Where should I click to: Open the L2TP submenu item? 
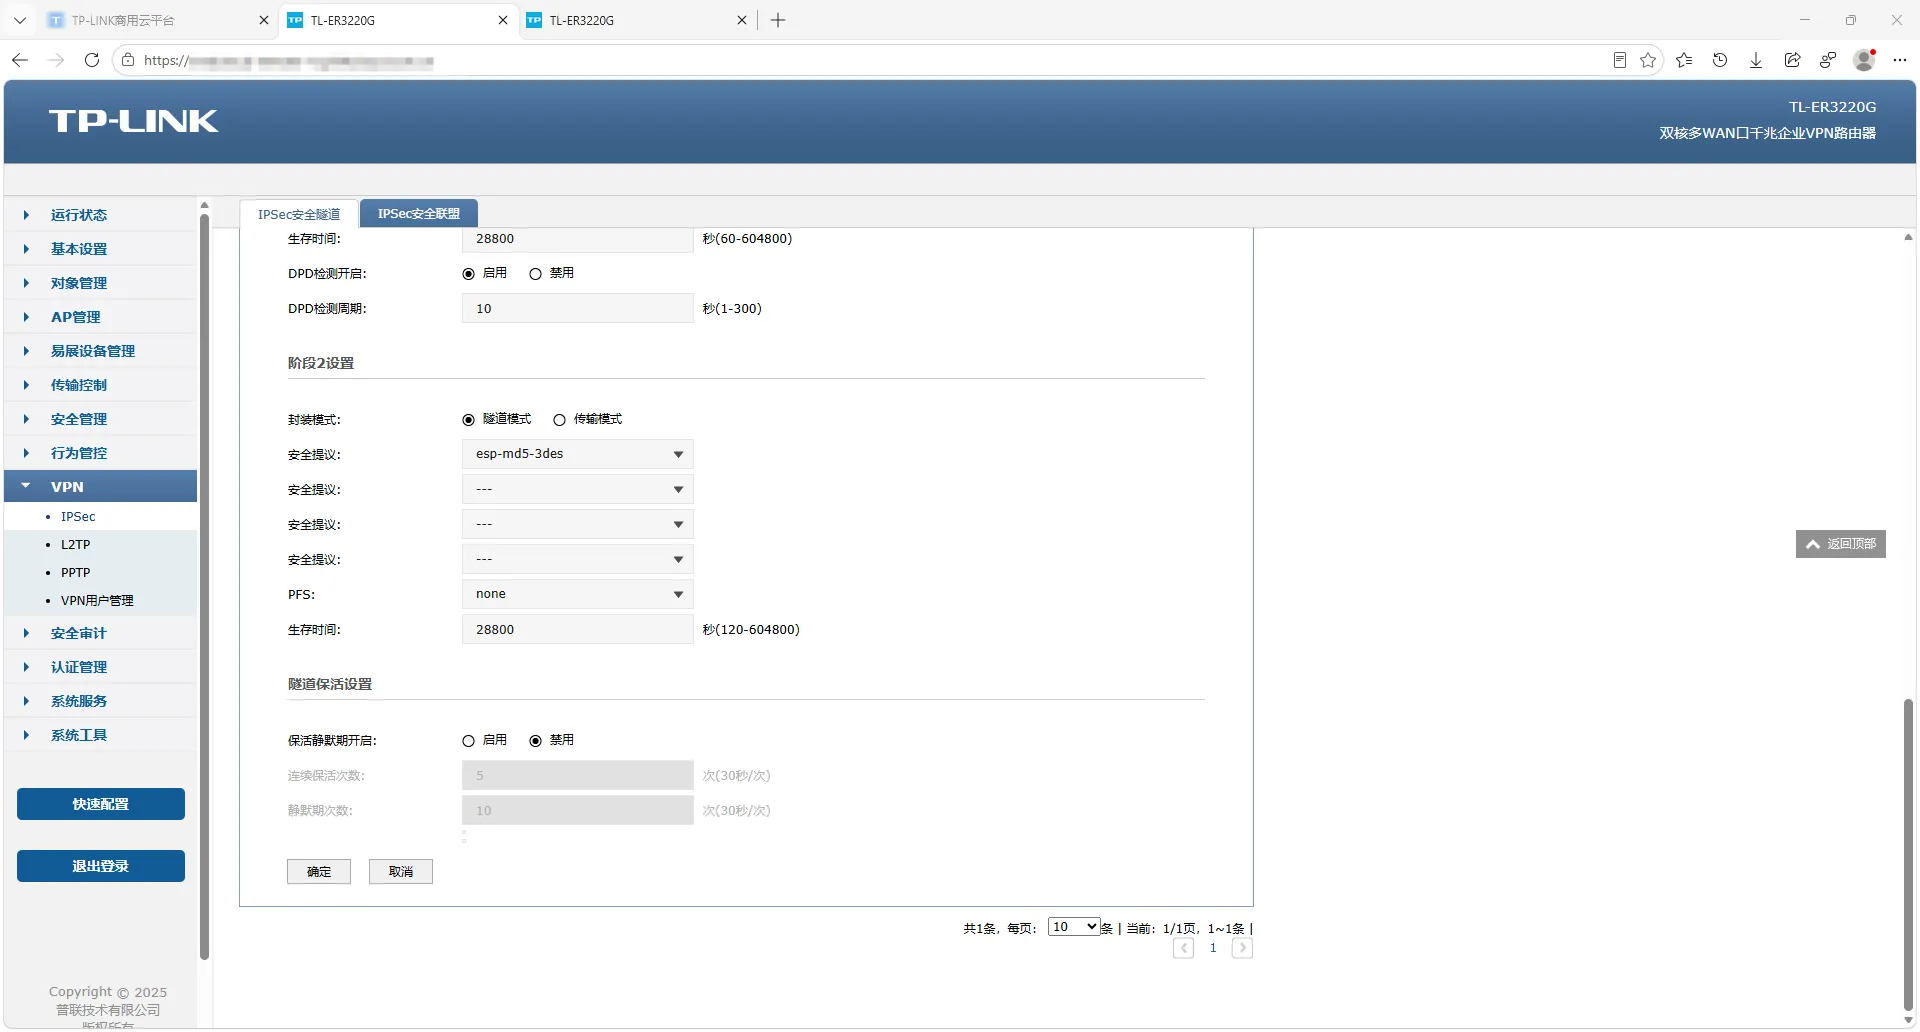[x=75, y=545]
